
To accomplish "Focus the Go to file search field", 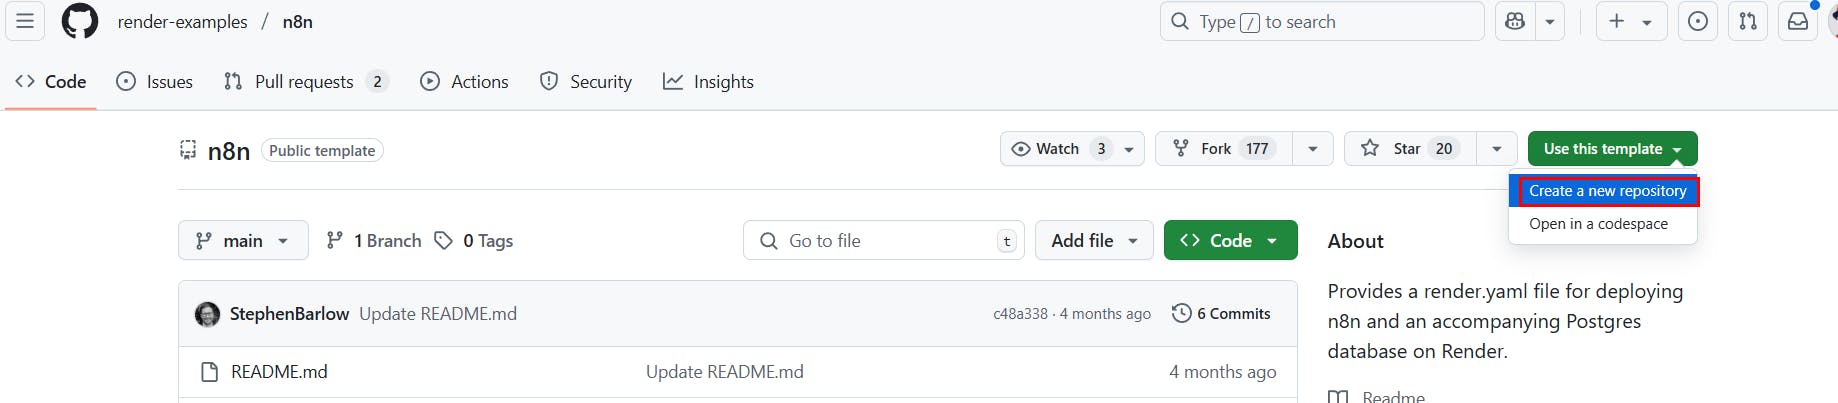I will (883, 240).
